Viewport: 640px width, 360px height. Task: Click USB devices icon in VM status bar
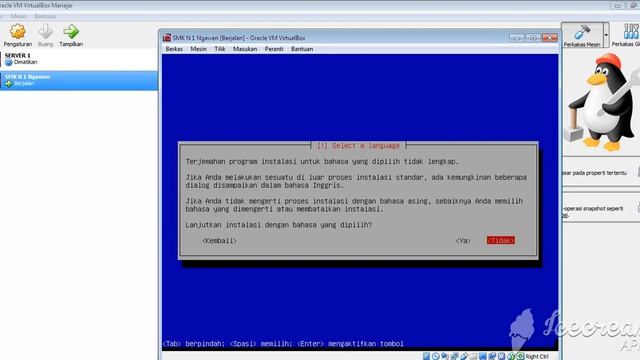[x=464, y=356]
